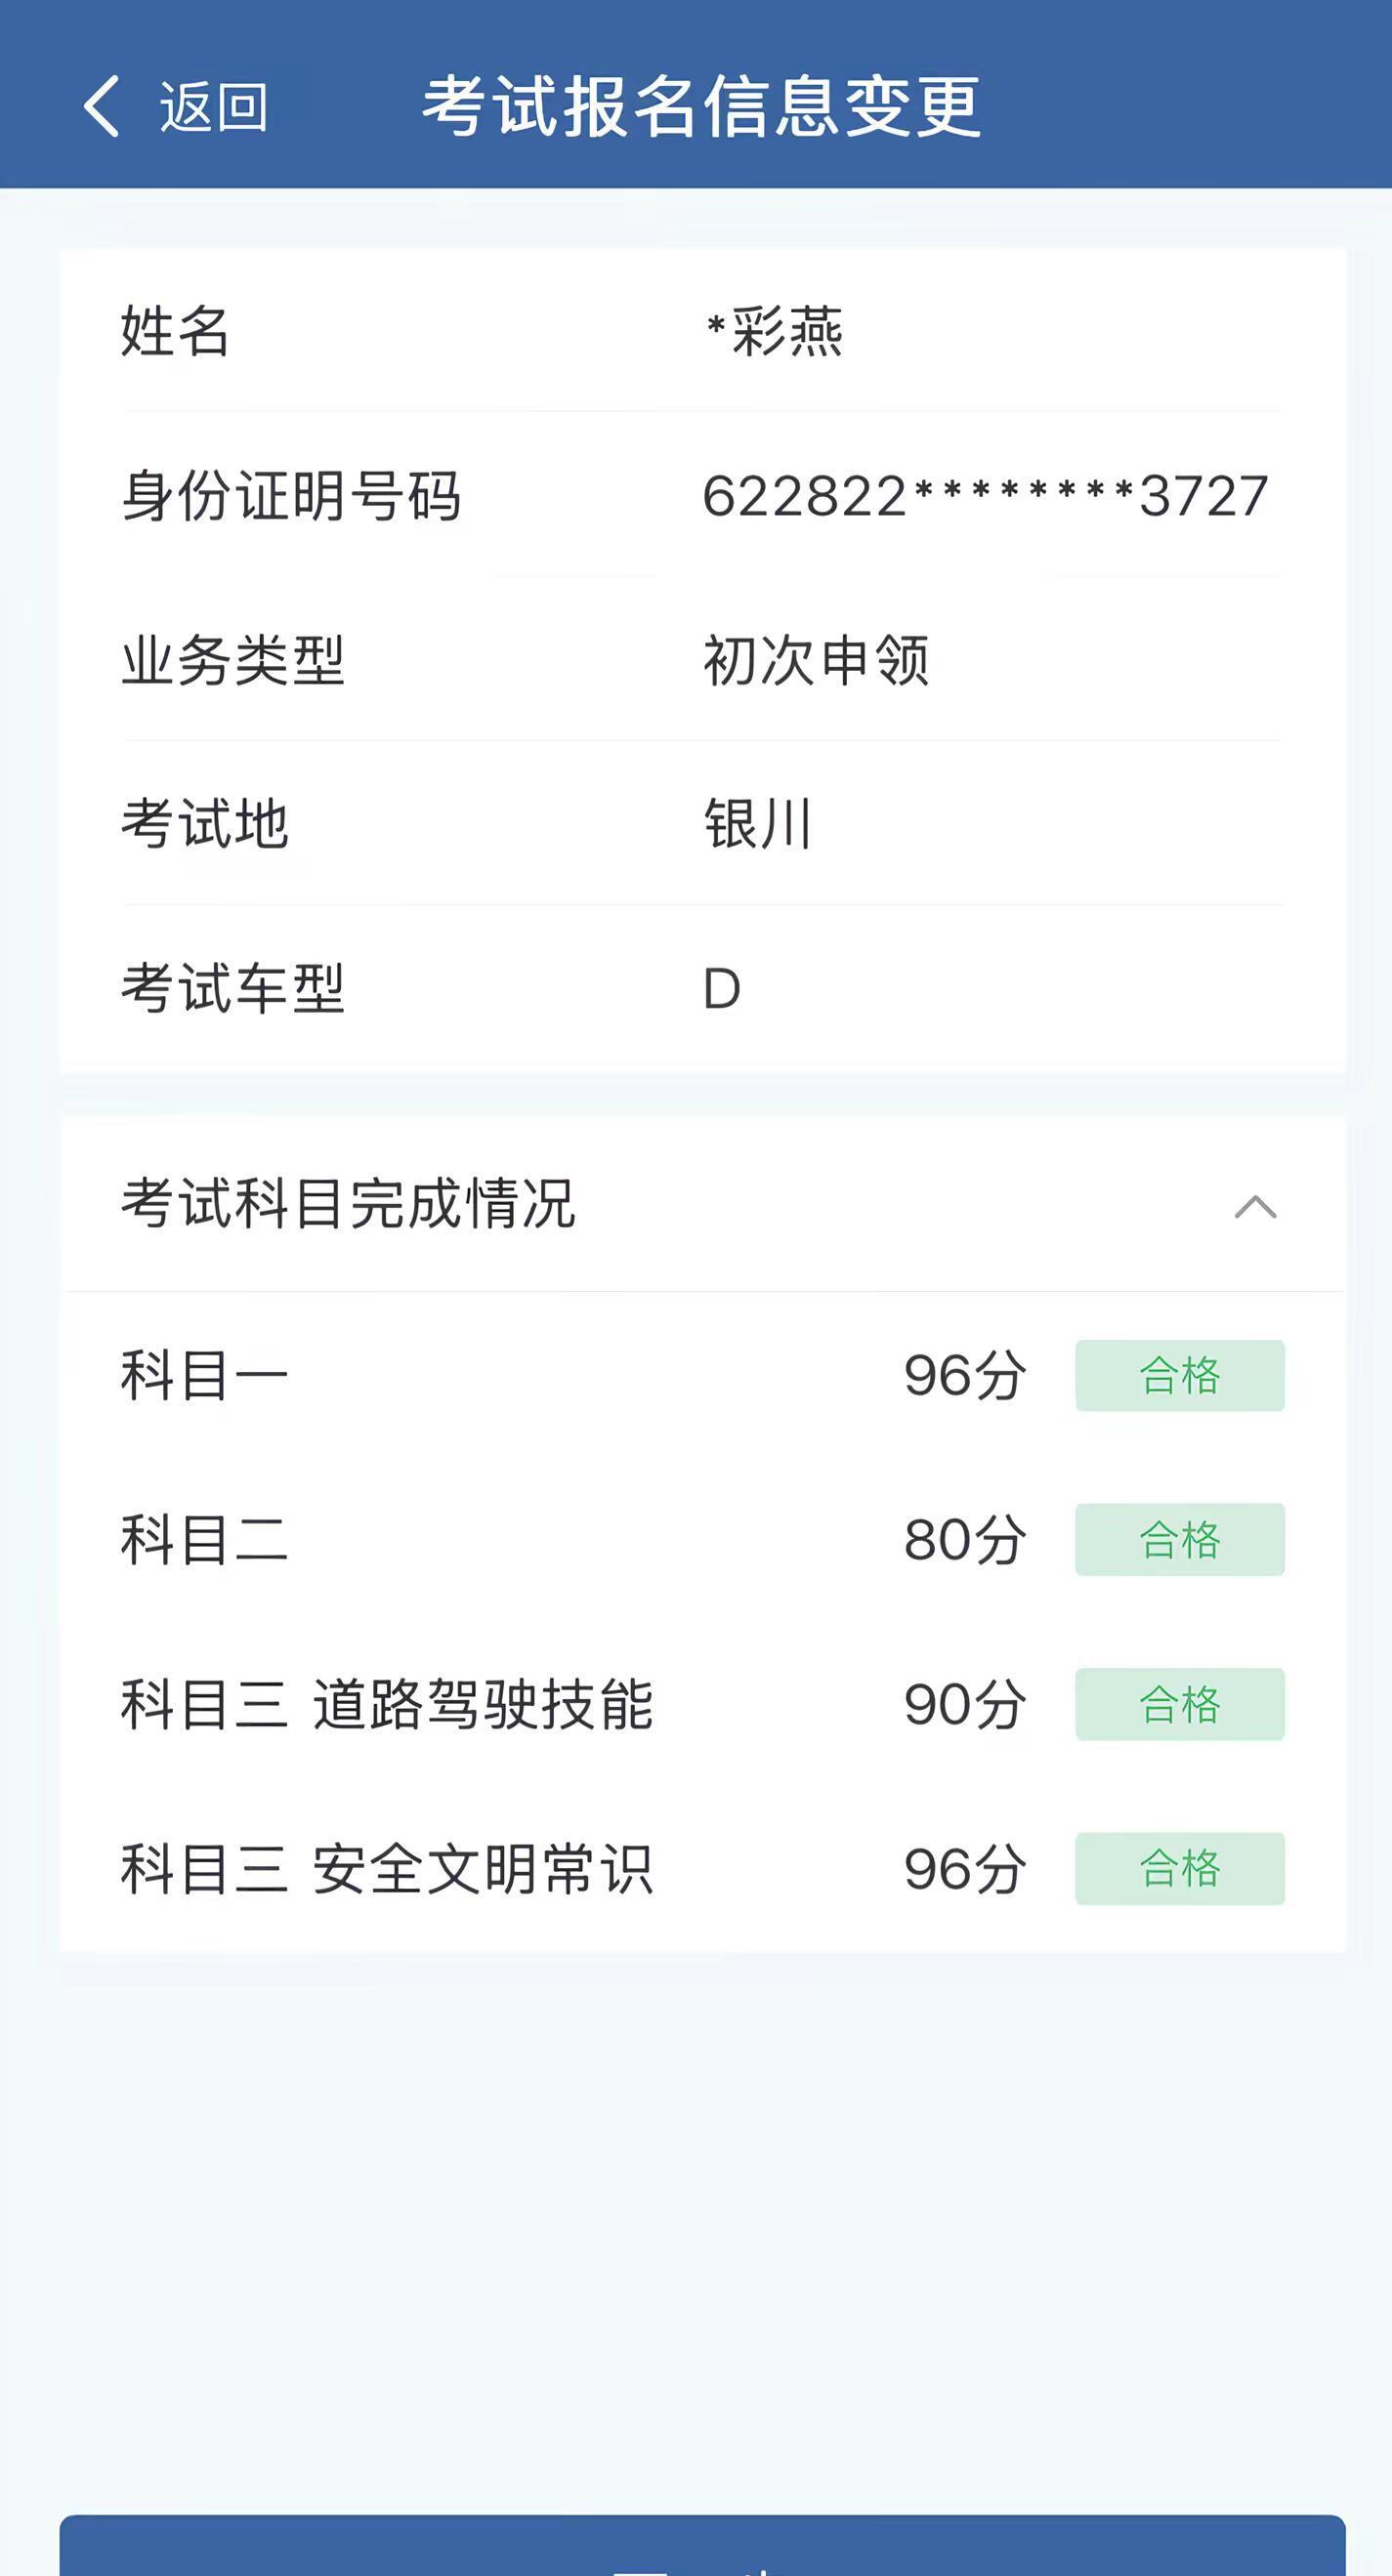
Task: Click 合格 badge beside 道路驾驶技能
Action: coord(1179,1704)
